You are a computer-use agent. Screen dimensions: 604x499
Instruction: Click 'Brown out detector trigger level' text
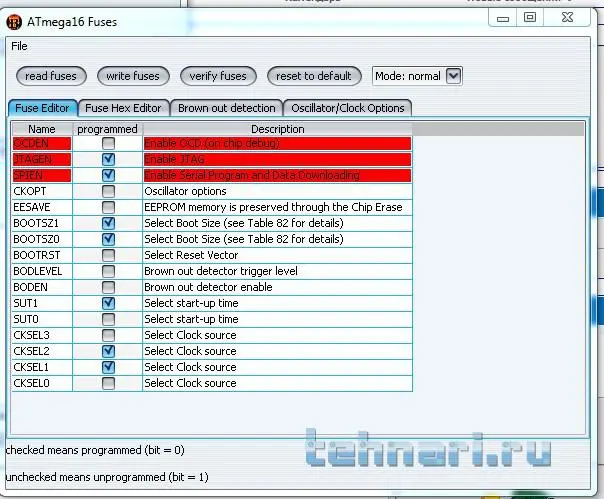pyautogui.click(x=221, y=271)
